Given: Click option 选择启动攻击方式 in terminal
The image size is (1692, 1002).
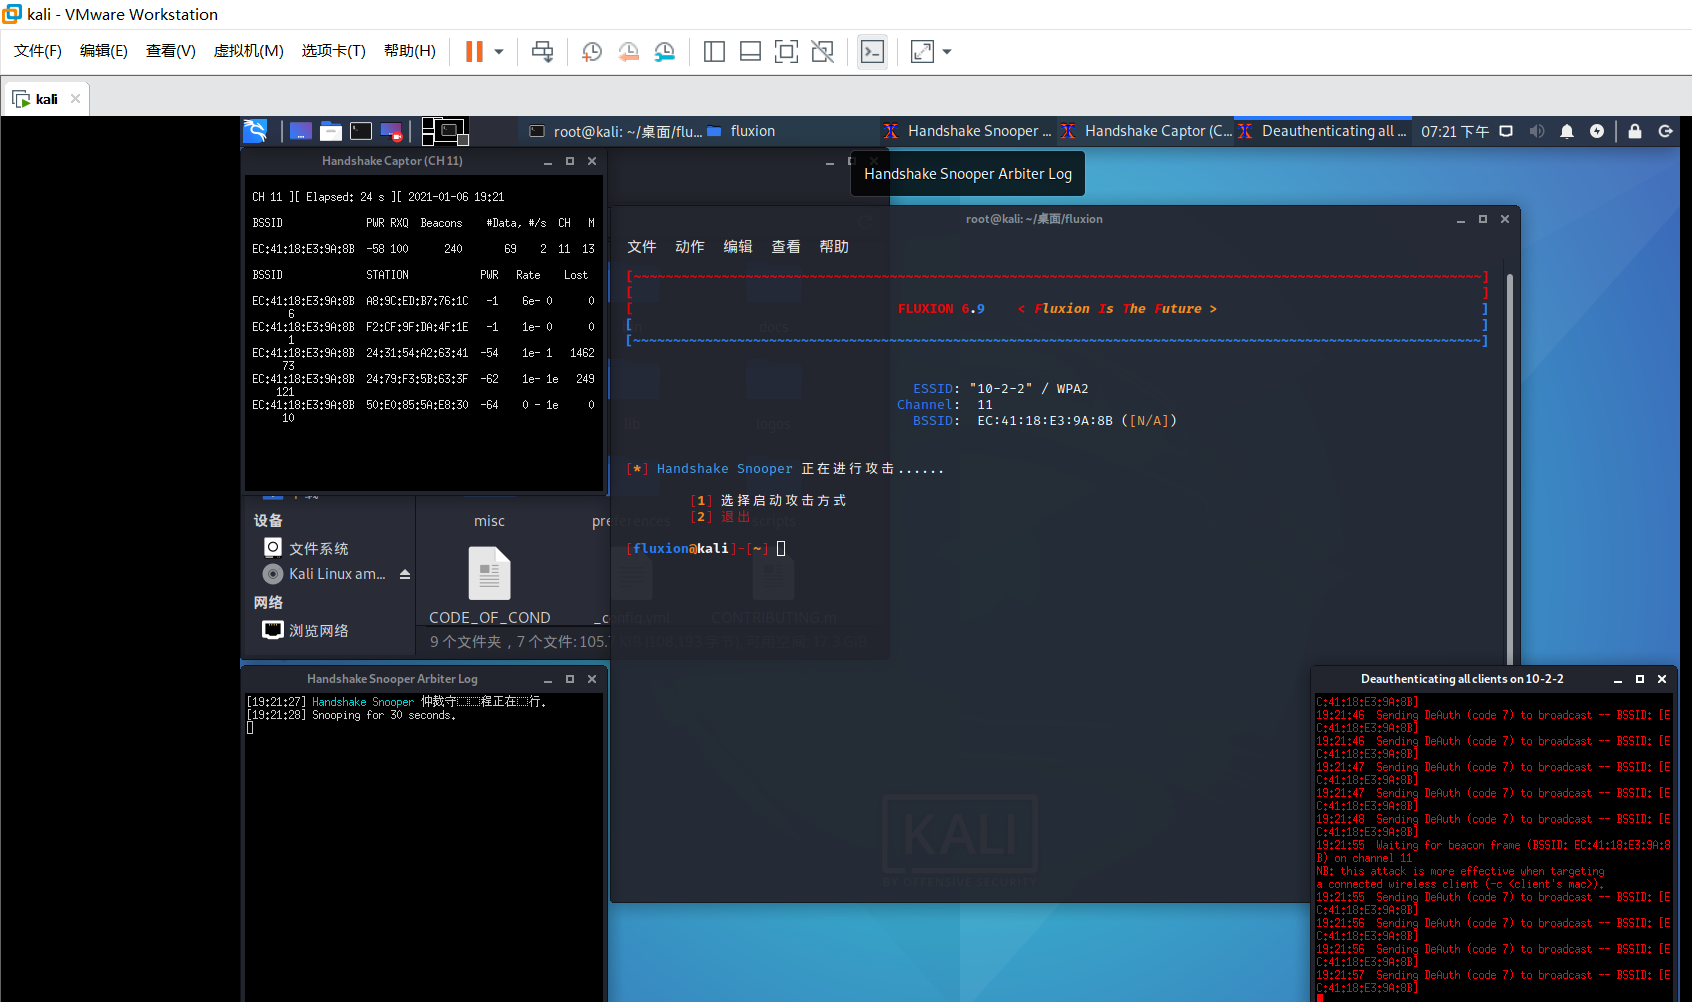Looking at the screenshot, I should pos(768,500).
